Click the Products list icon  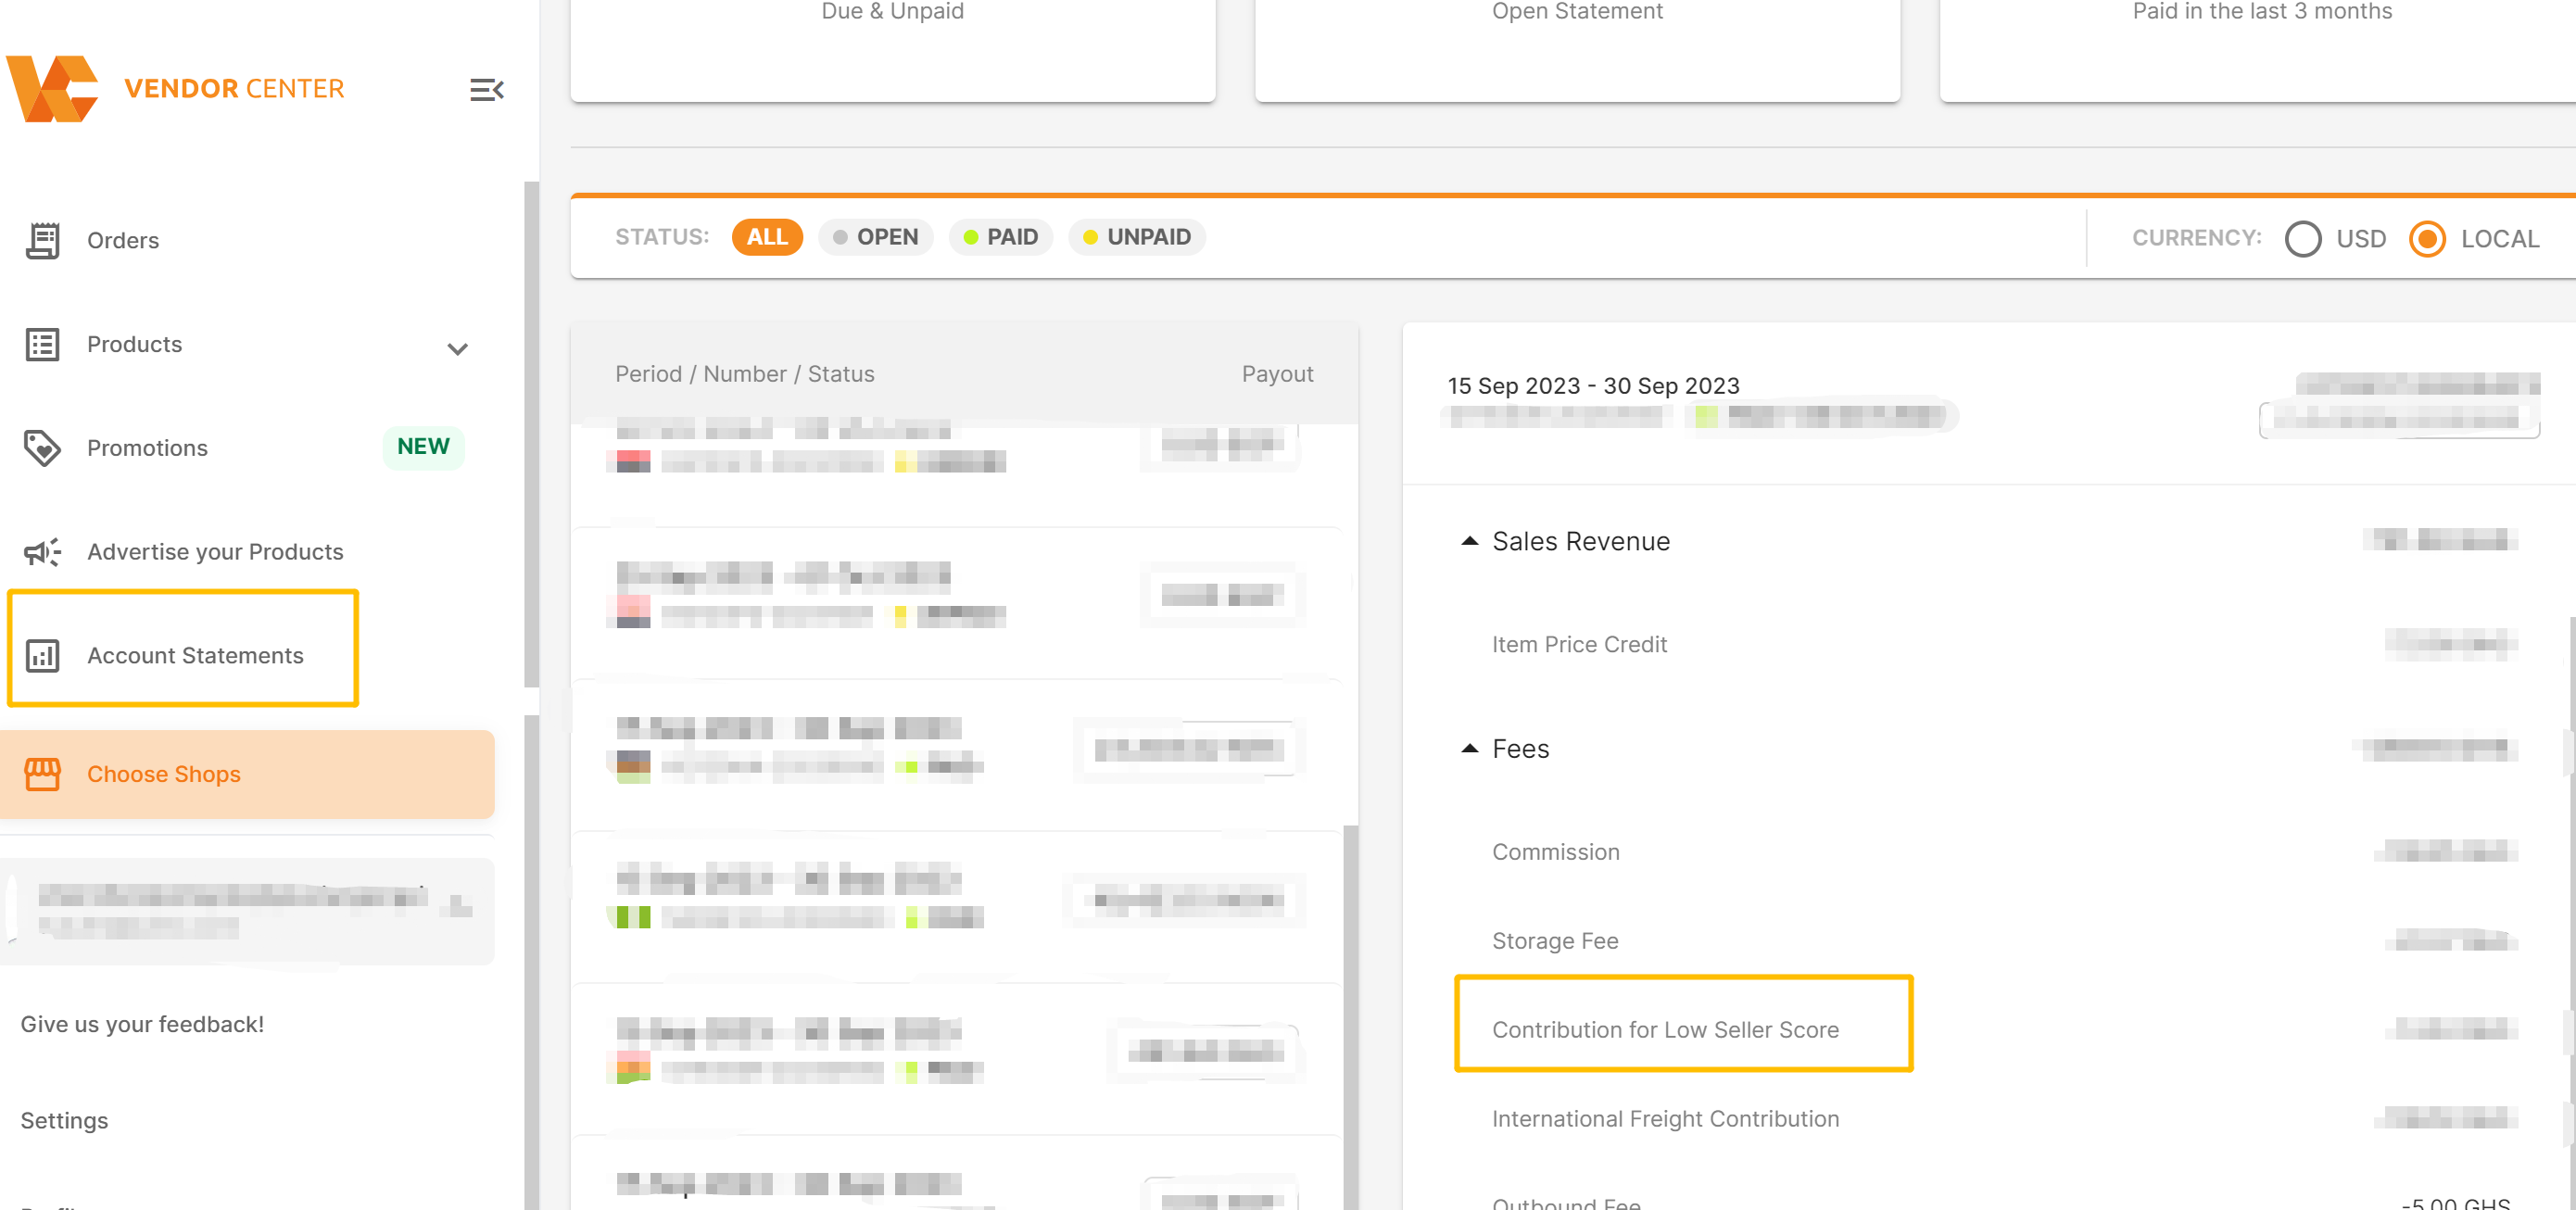tap(42, 344)
